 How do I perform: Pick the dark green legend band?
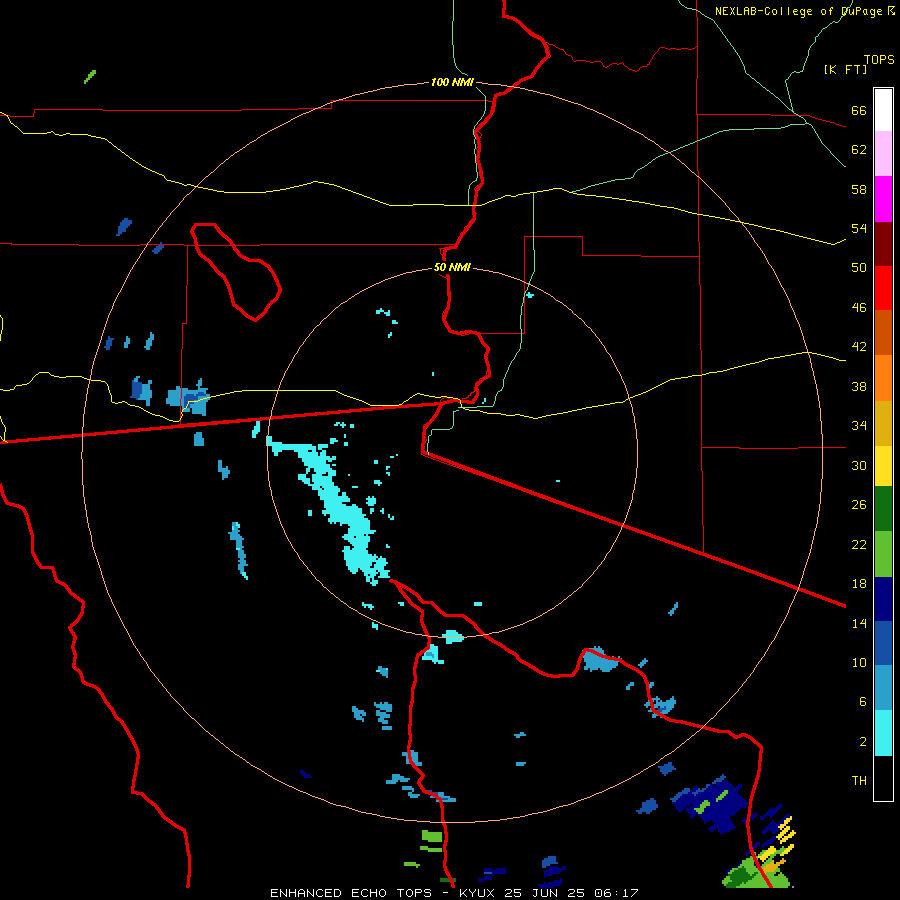883,509
